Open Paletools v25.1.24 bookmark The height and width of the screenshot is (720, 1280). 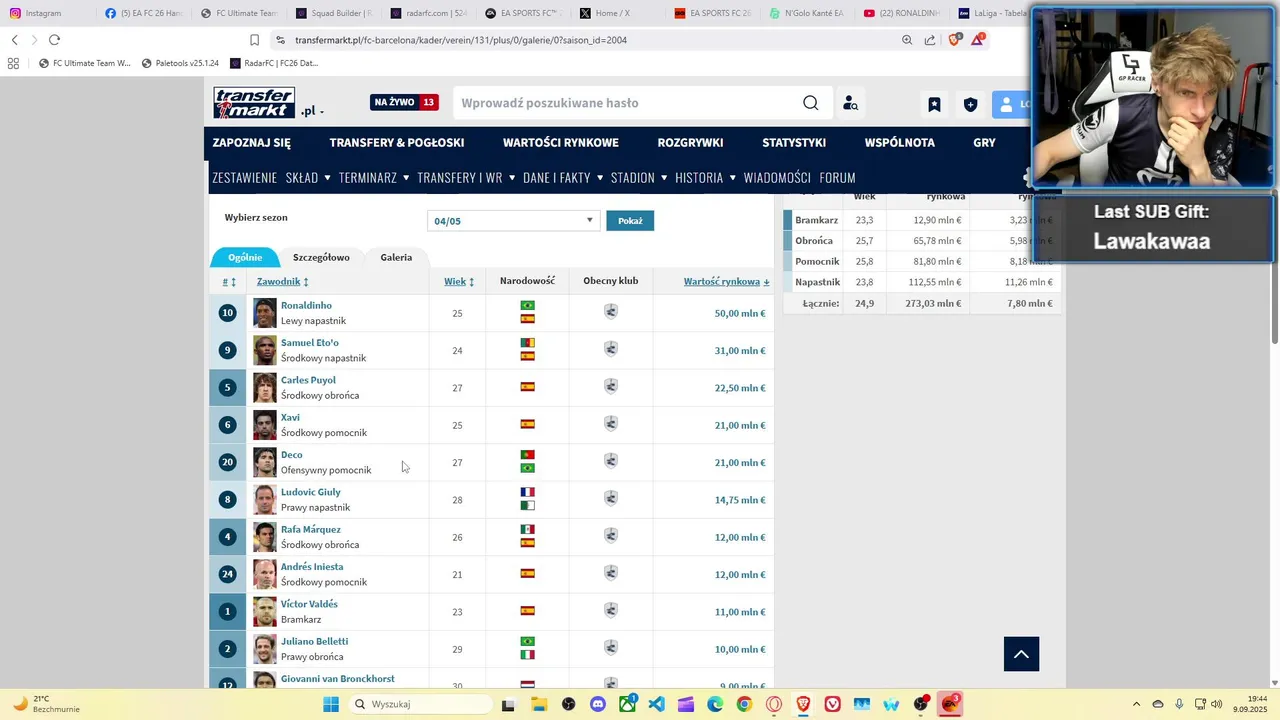[x=180, y=63]
